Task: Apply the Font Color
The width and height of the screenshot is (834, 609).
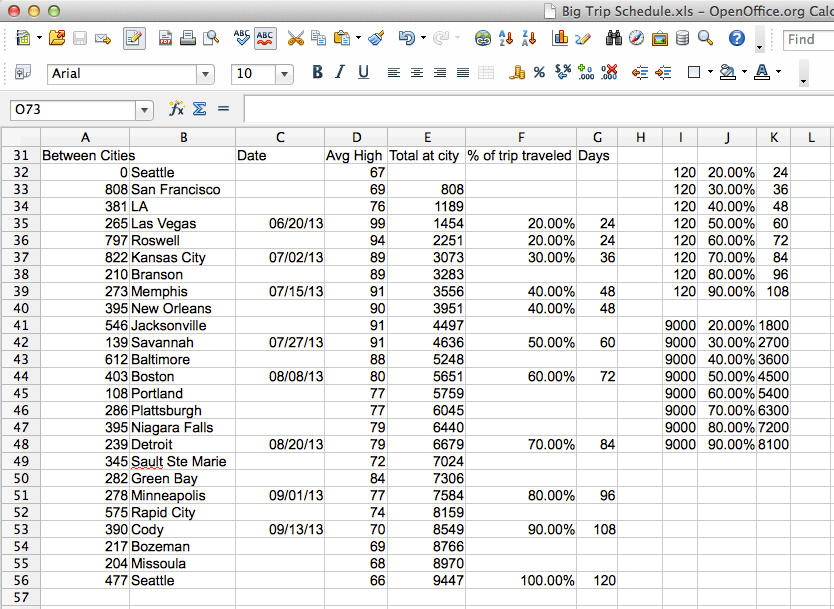Action: tap(762, 72)
